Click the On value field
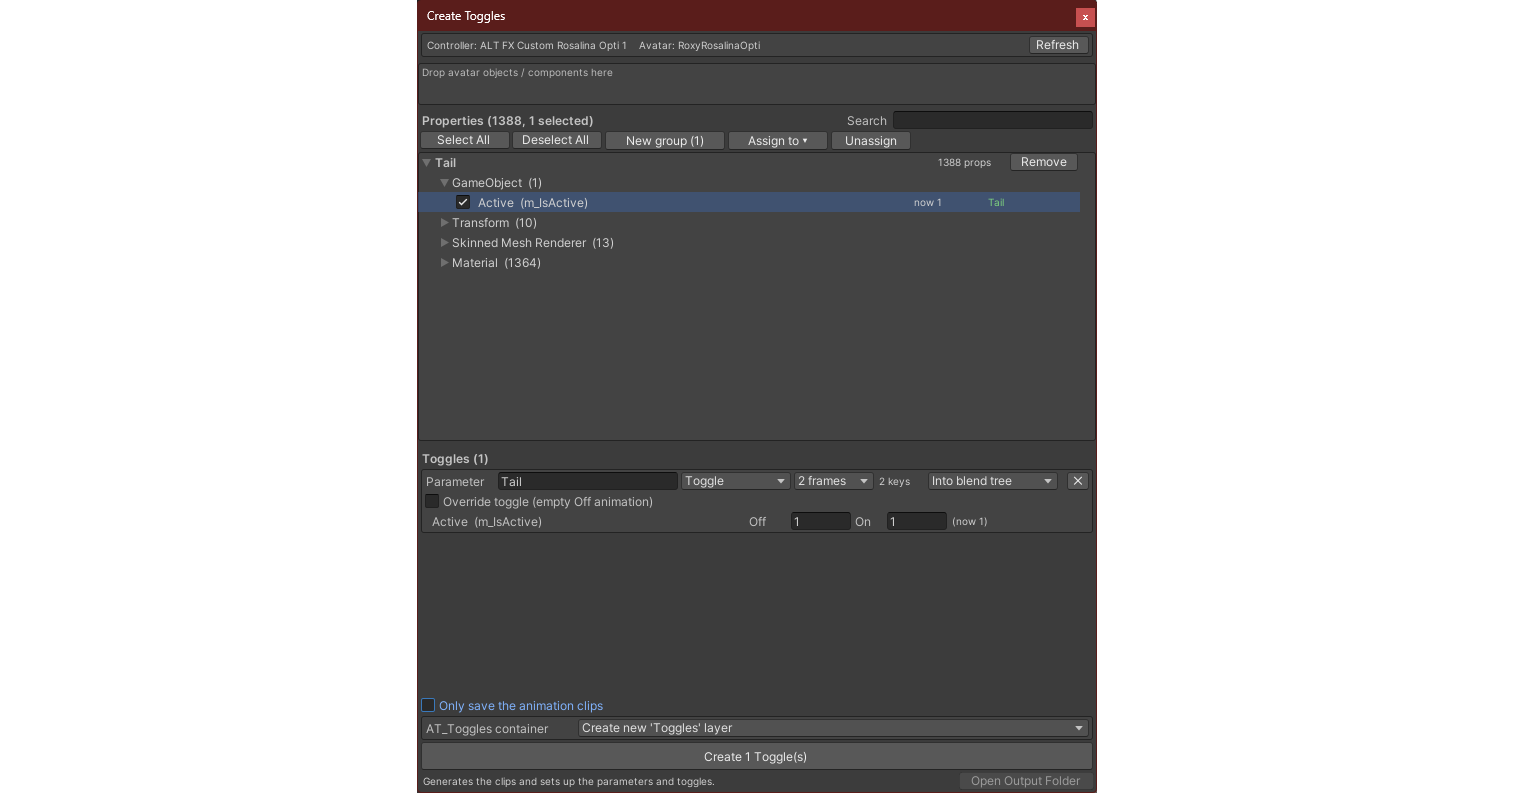This screenshot has height=793, width=1514. pos(916,521)
